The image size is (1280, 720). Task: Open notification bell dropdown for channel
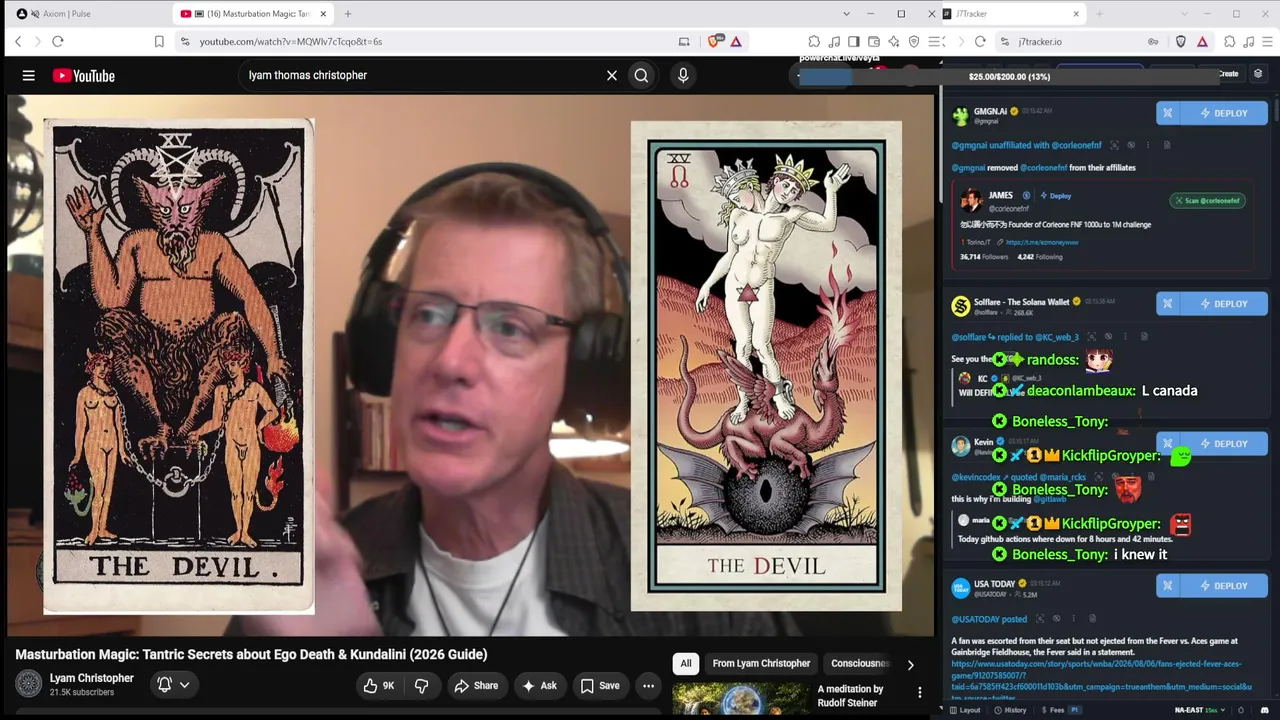pyautogui.click(x=173, y=685)
